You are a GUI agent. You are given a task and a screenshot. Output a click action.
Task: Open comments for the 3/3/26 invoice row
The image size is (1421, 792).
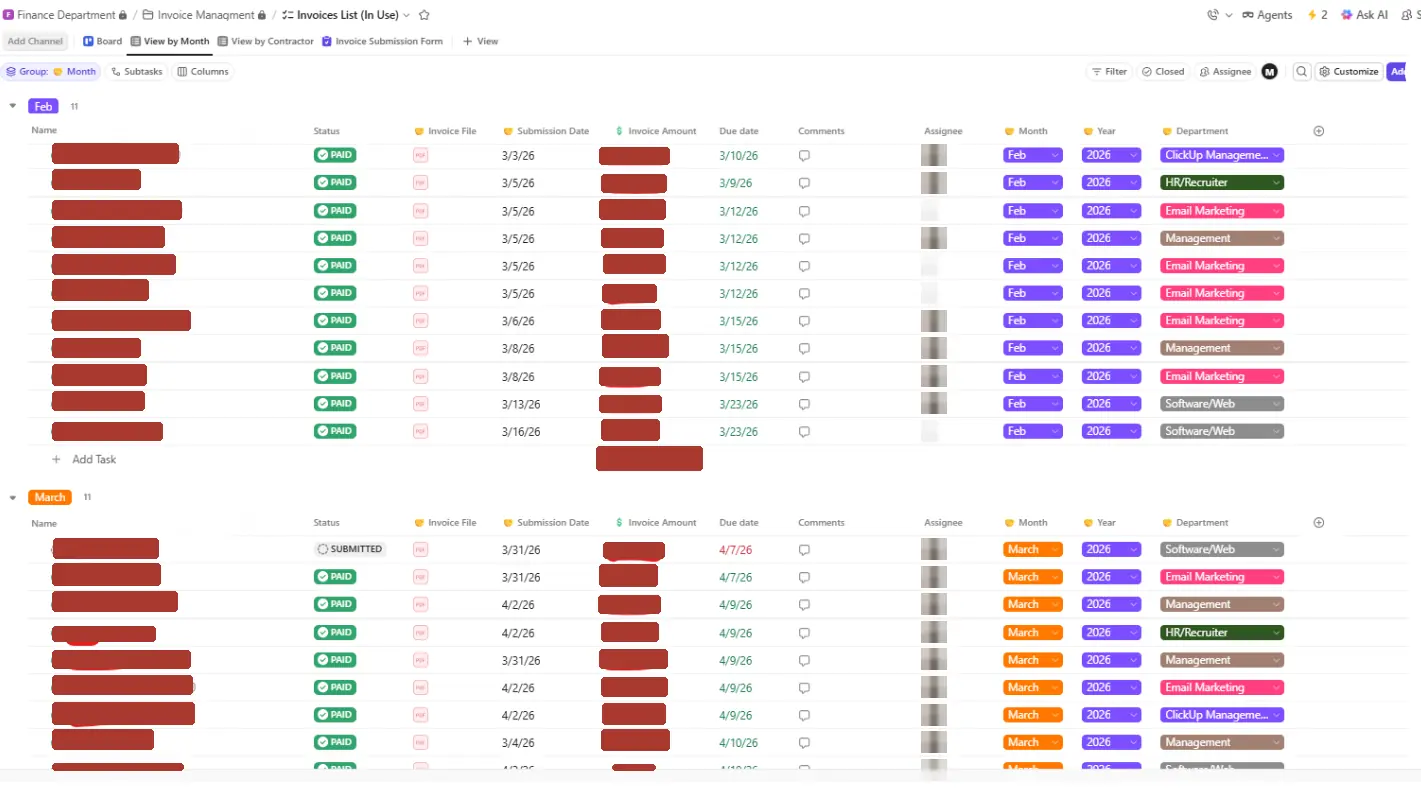coord(804,156)
